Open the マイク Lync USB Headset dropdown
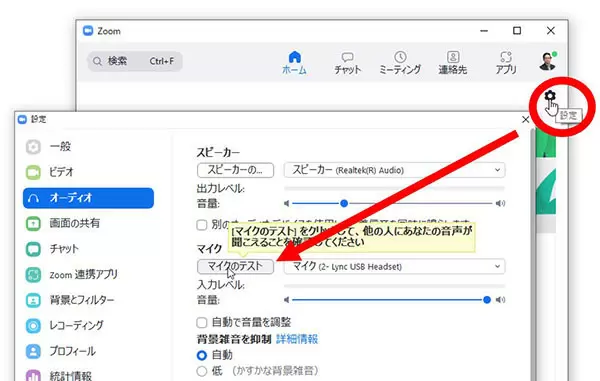The width and height of the screenshot is (600, 381). [394, 266]
